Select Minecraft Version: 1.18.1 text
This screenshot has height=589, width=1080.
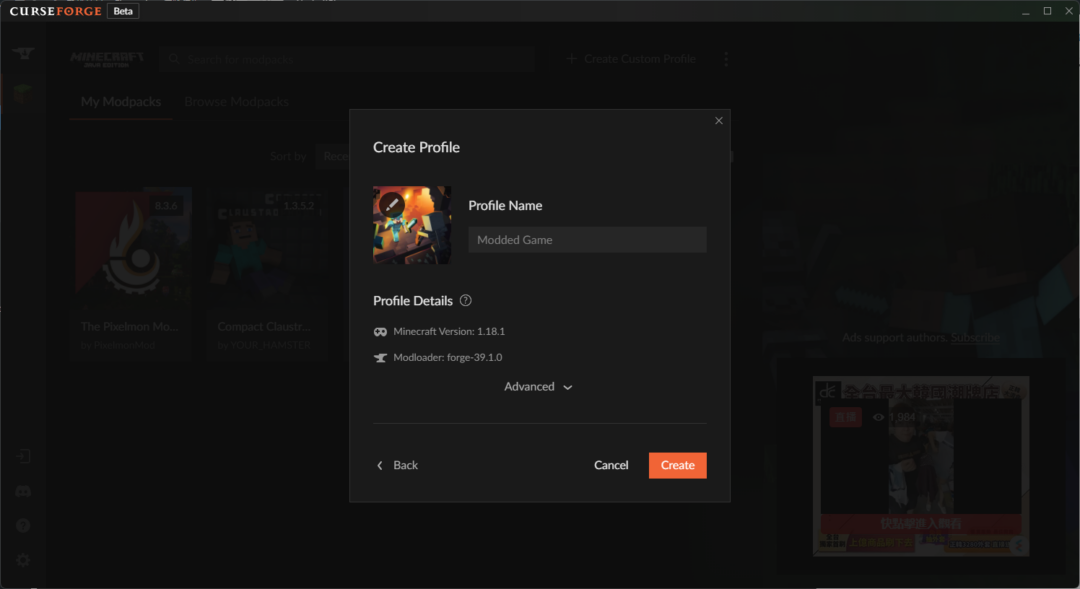click(x=449, y=331)
